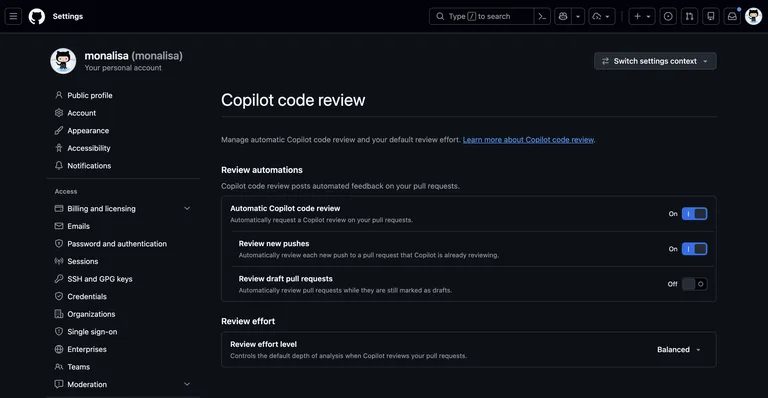This screenshot has width=768, height=398.
Task: Click the Organizations building icon
Action: point(59,314)
